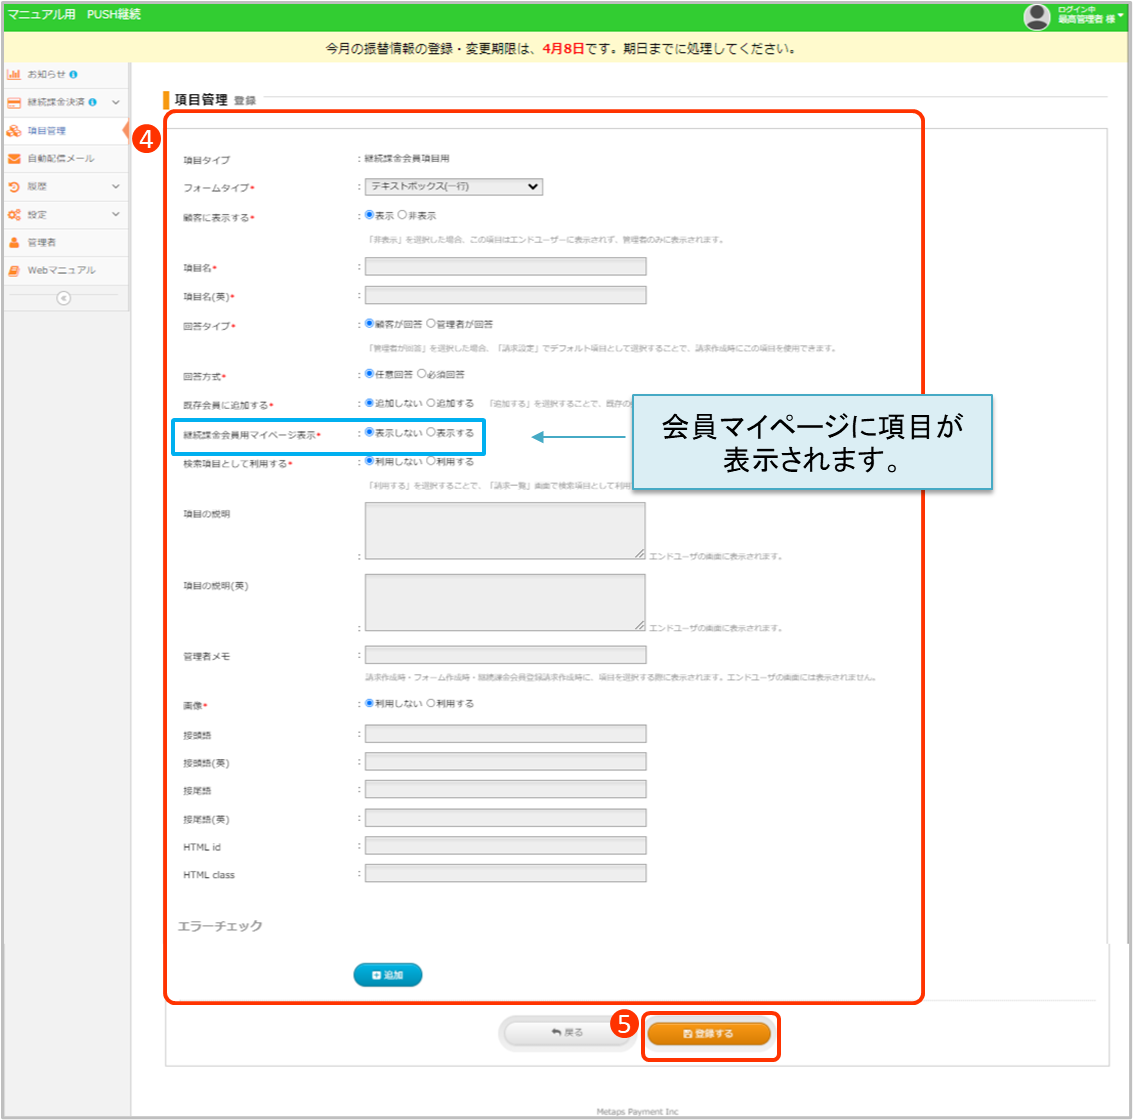Collapse the sidebar with the double-arrow button
This screenshot has height=1120, width=1133.
64,298
